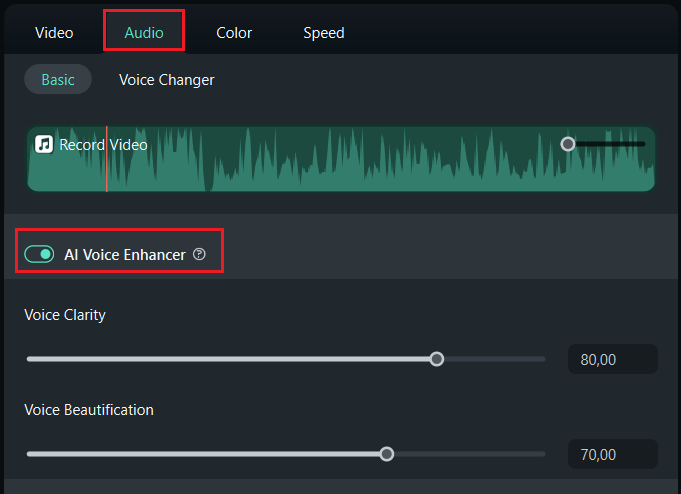Click the music note icon on the audio clip
This screenshot has height=494, width=681.
pyautogui.click(x=44, y=144)
